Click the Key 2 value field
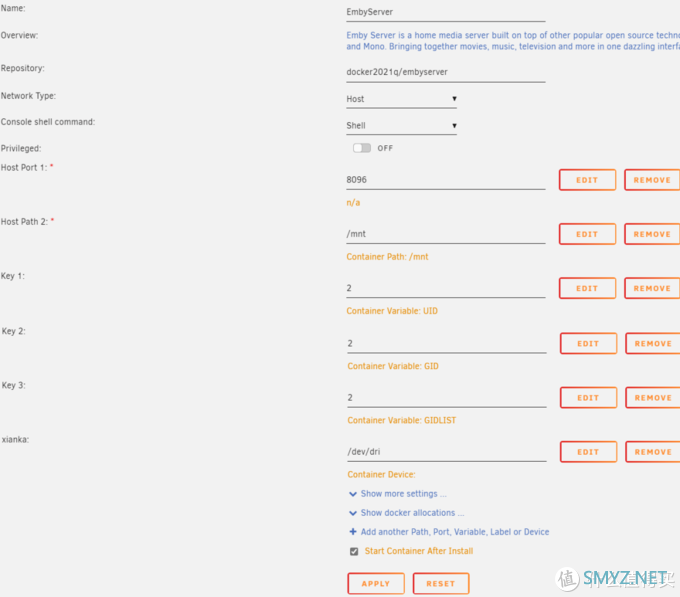The height and width of the screenshot is (597, 680). pos(446,344)
